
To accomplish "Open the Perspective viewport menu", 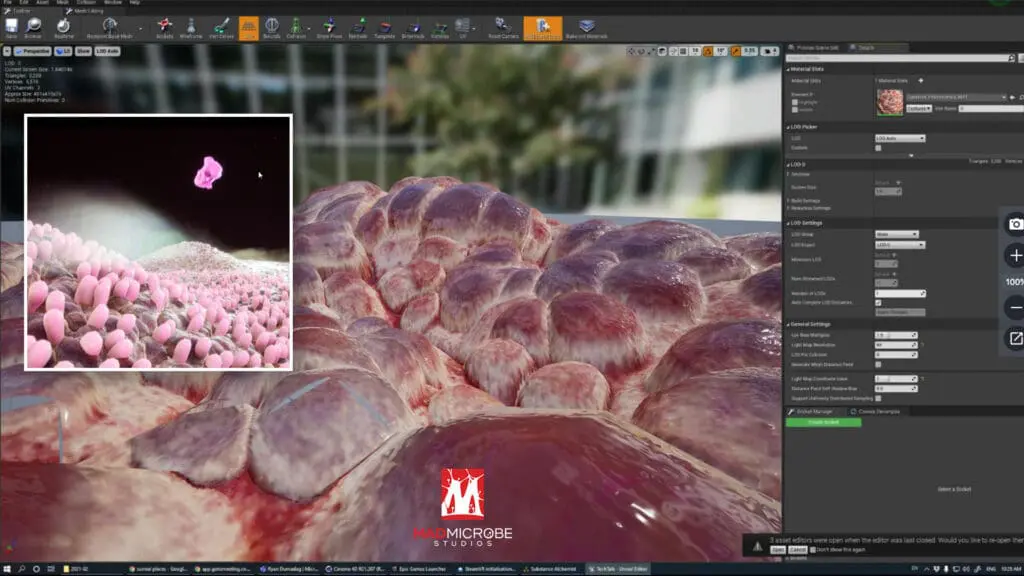I will (32, 51).
